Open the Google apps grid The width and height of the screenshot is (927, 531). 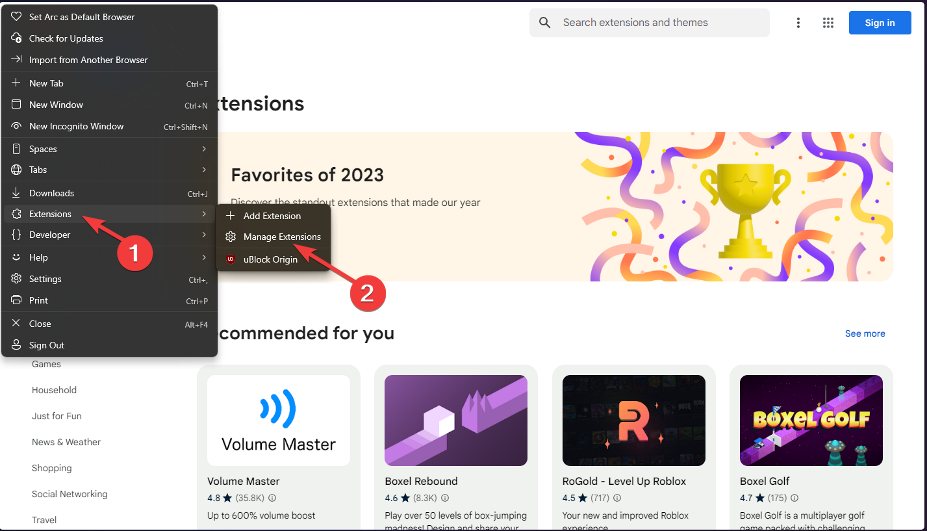tap(828, 22)
